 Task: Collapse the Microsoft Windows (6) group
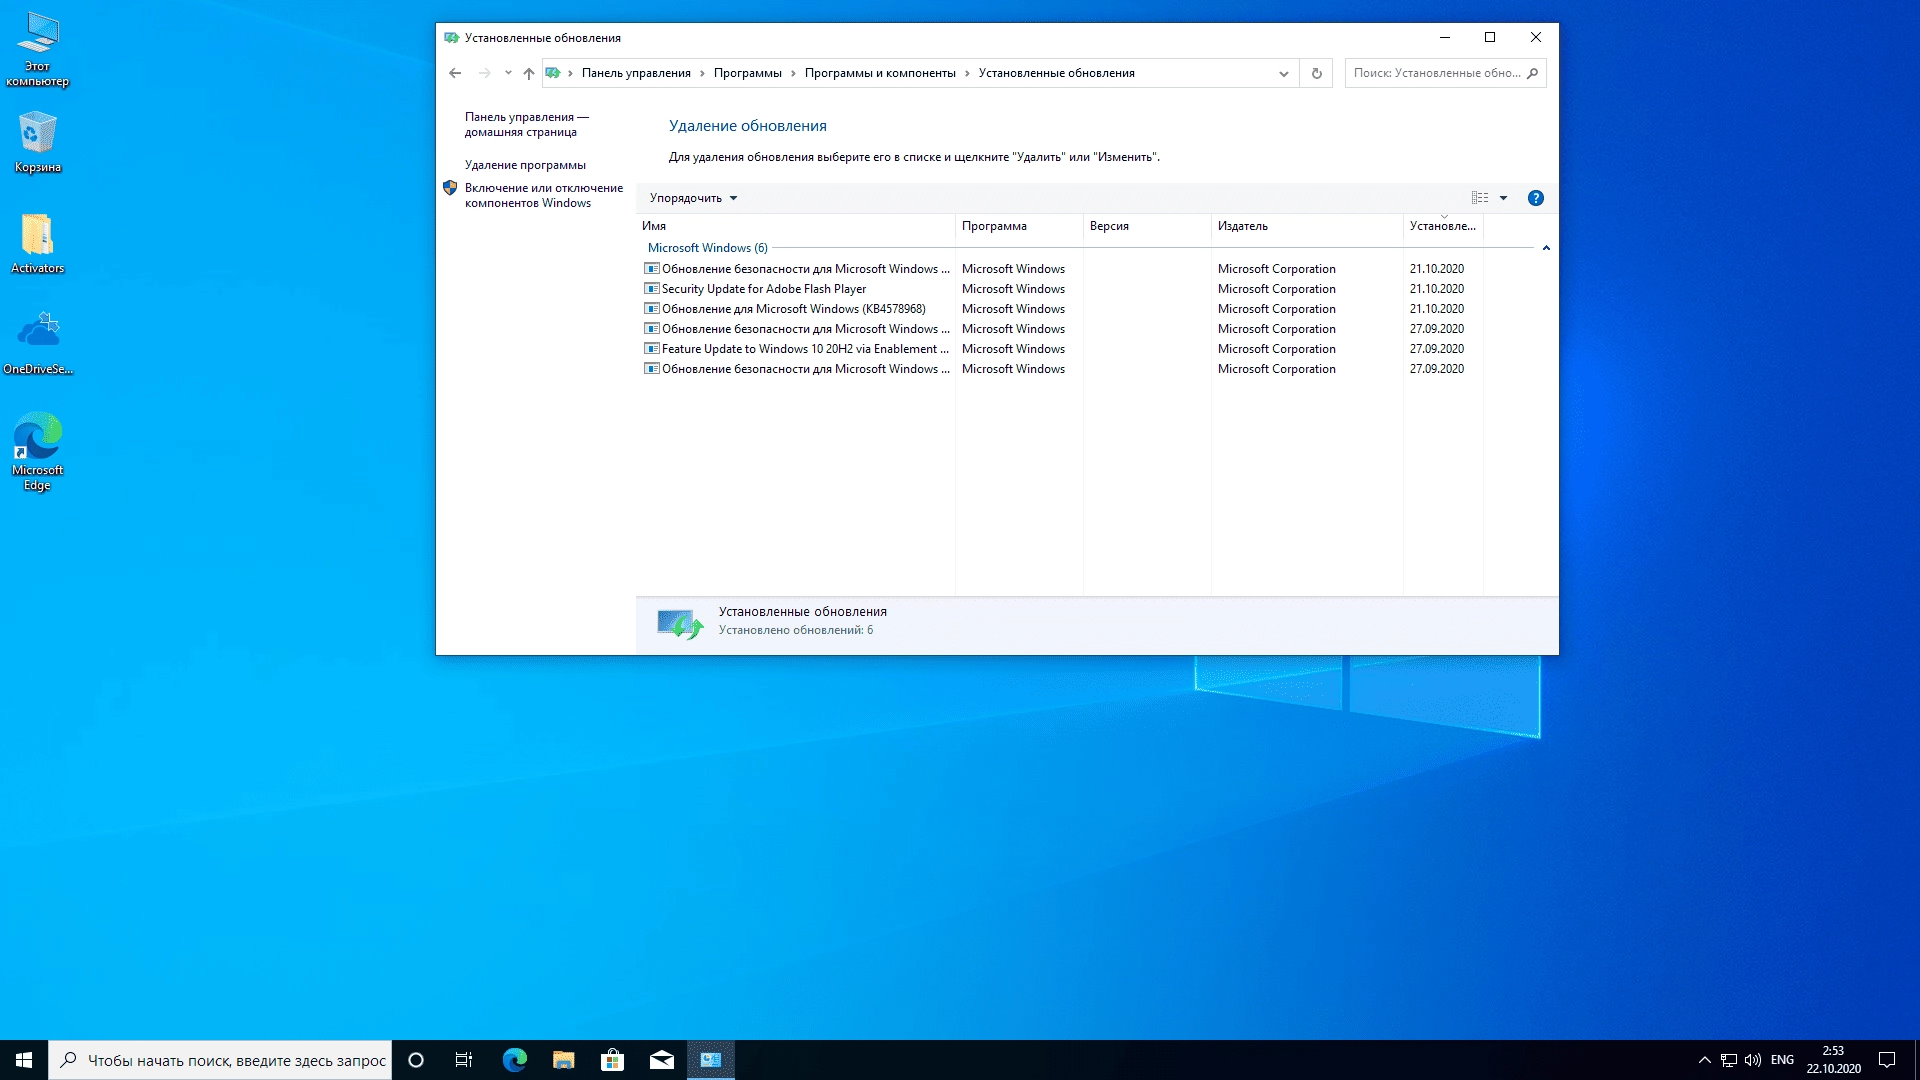[x=1546, y=248]
